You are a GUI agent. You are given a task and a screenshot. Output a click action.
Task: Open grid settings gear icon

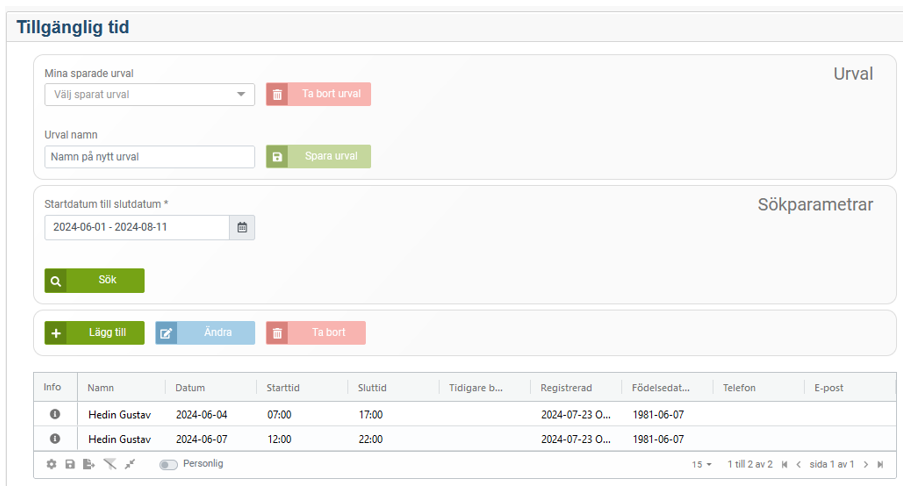[x=52, y=465]
